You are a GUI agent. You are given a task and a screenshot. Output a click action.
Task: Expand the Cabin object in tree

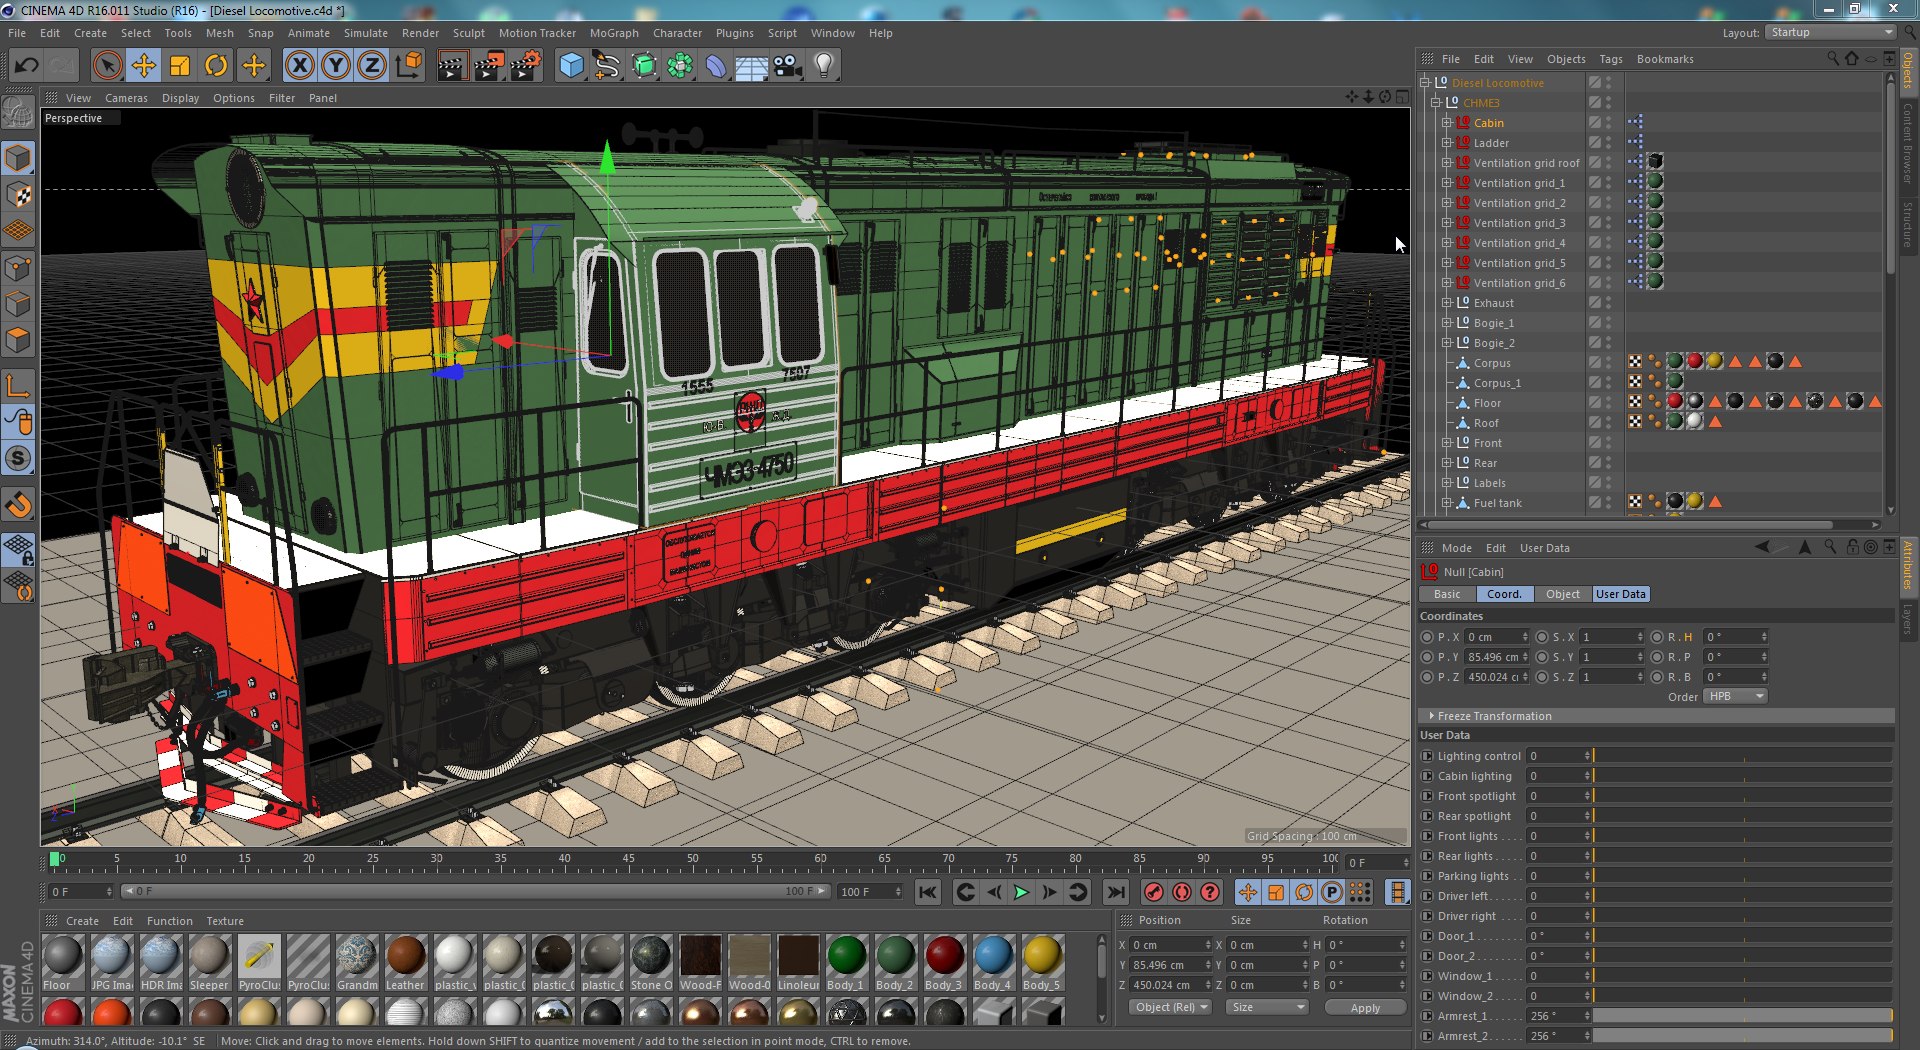tap(1446, 123)
